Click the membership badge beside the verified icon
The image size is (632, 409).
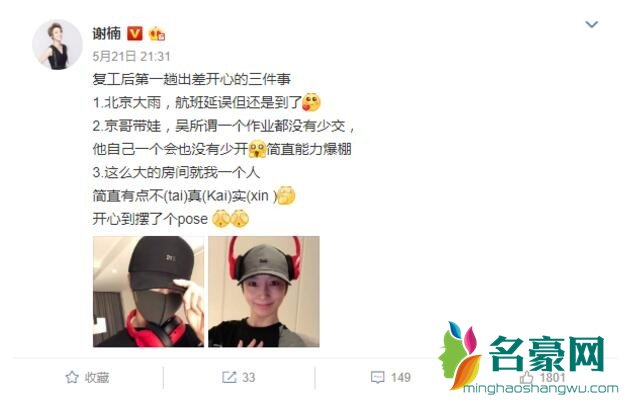coord(157,34)
